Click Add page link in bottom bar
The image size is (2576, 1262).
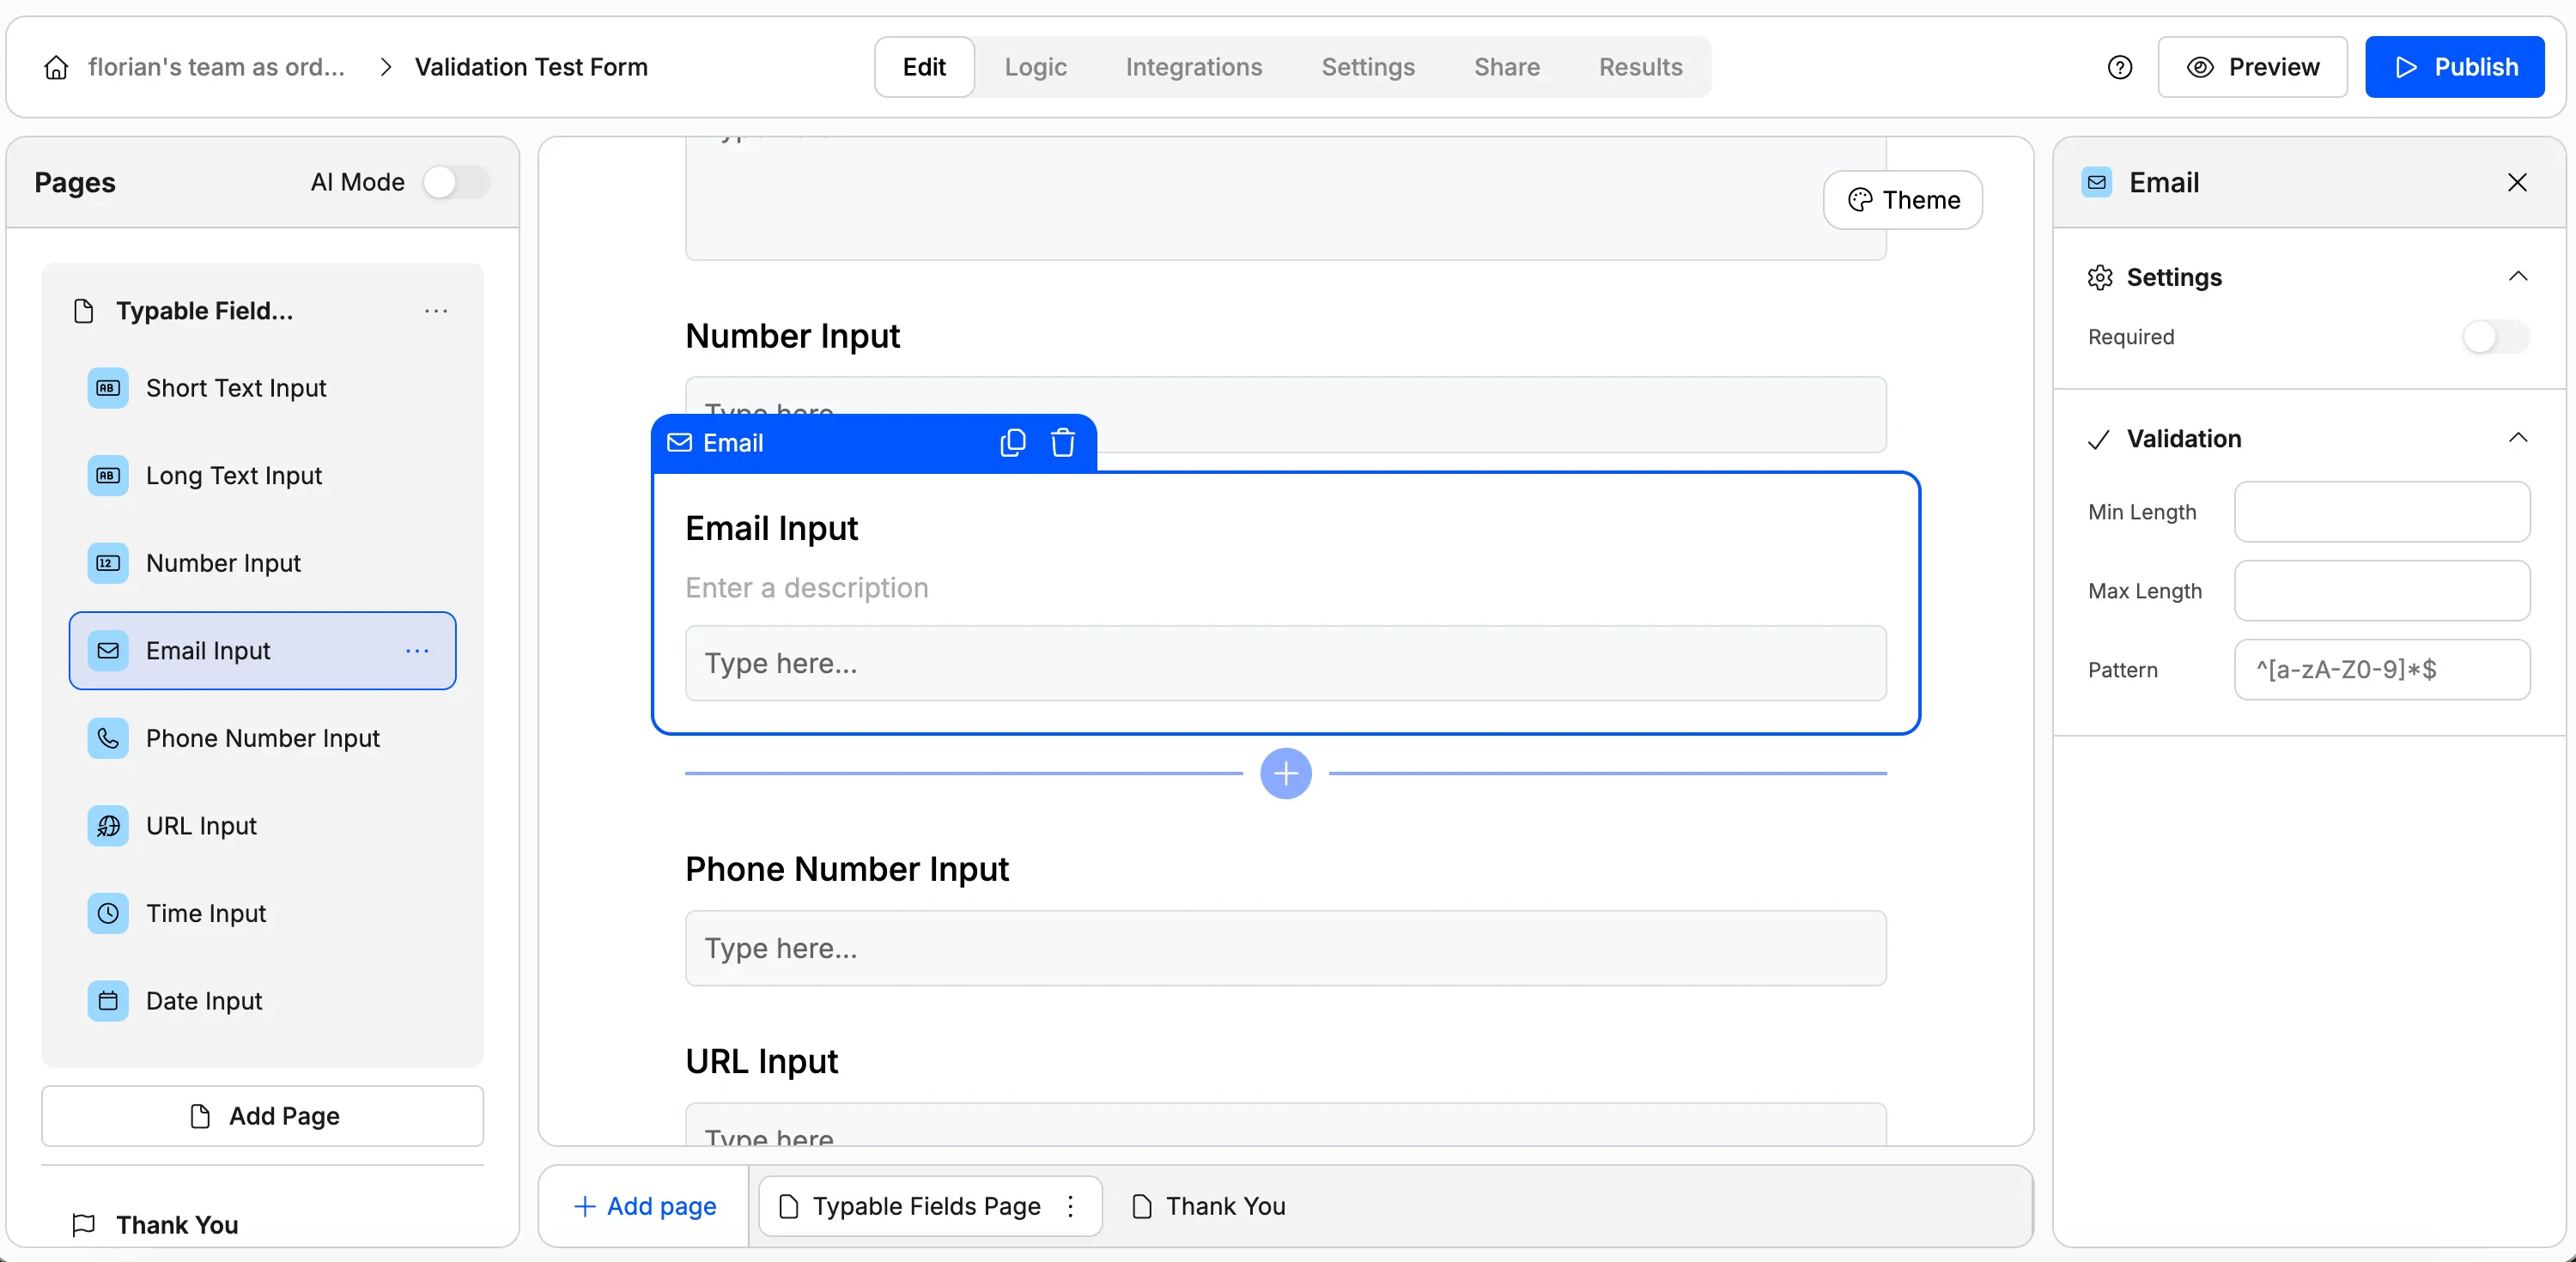pyautogui.click(x=645, y=1206)
